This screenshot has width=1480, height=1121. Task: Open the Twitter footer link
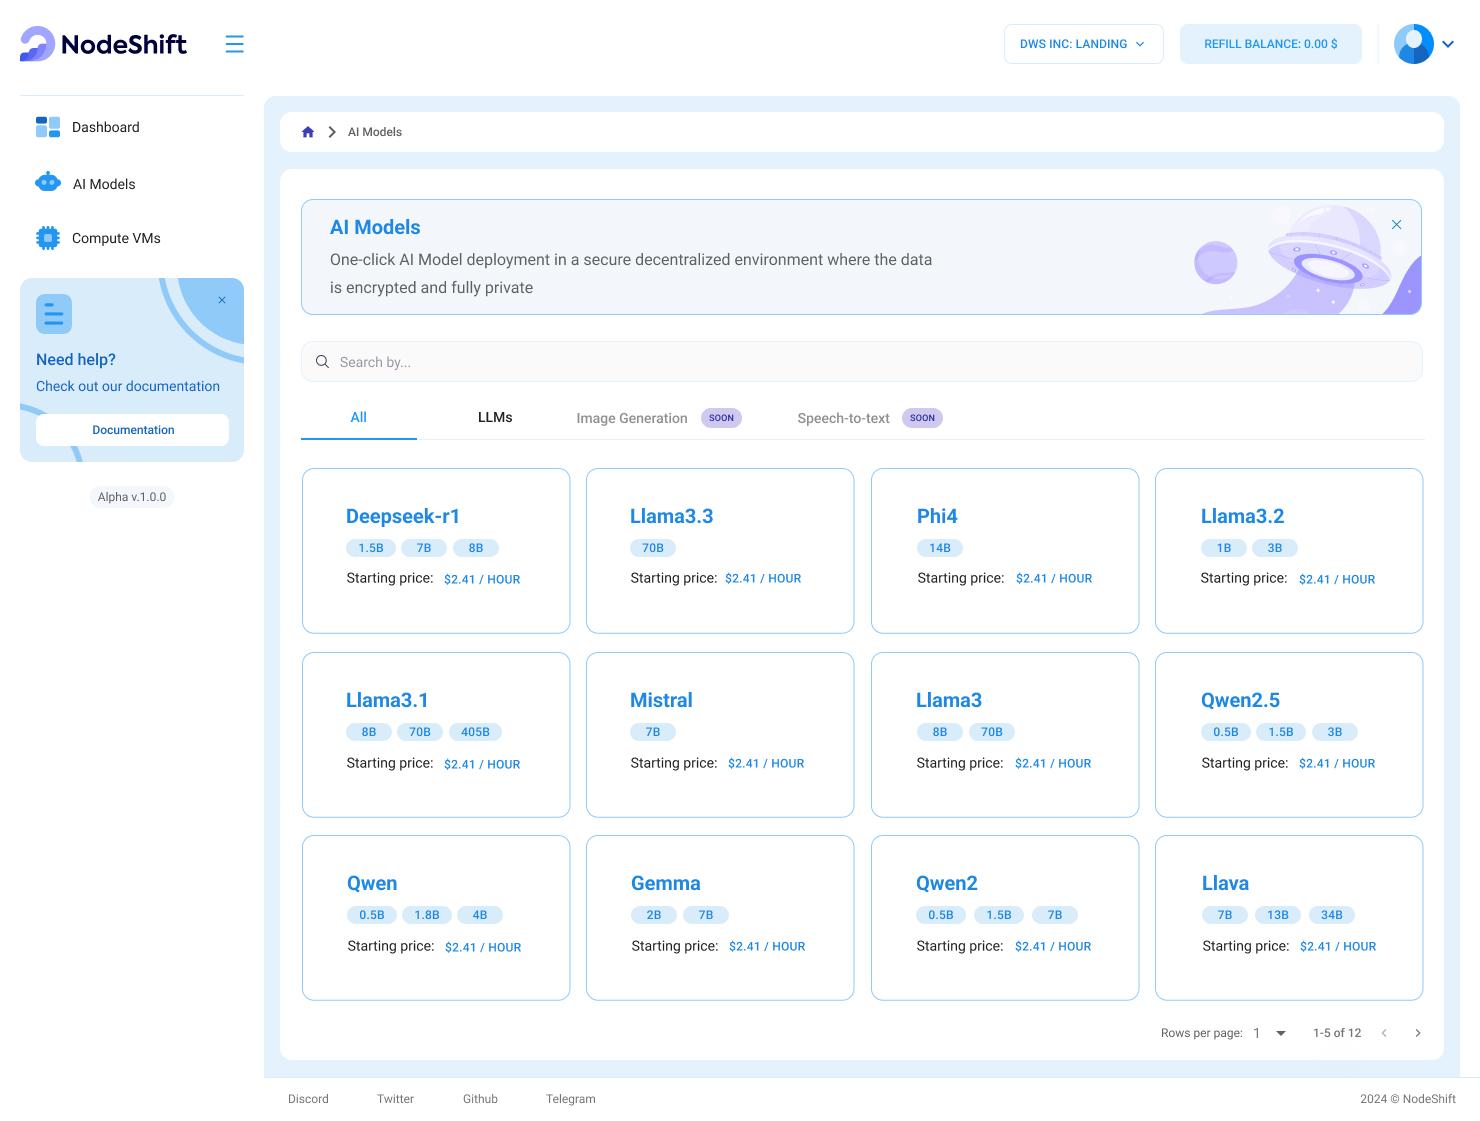(x=395, y=1099)
